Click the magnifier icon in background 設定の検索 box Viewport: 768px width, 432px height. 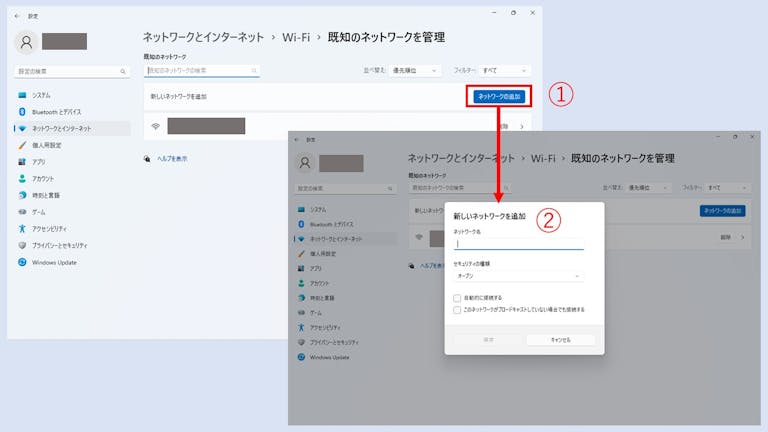point(123,72)
